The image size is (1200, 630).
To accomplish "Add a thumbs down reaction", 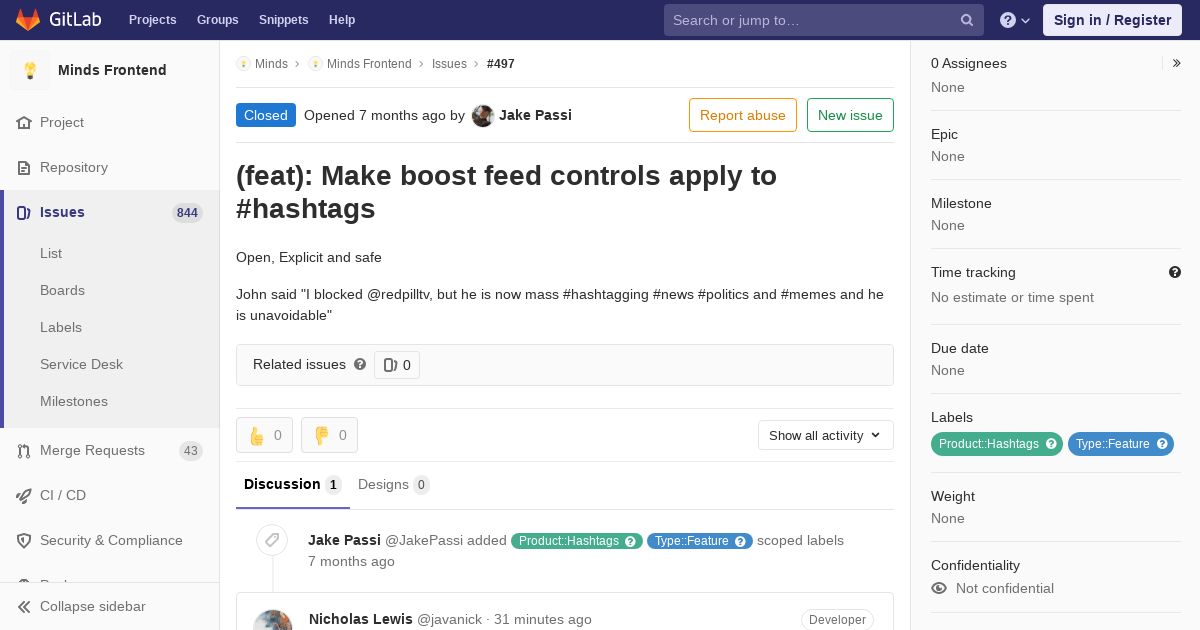I will (329, 435).
